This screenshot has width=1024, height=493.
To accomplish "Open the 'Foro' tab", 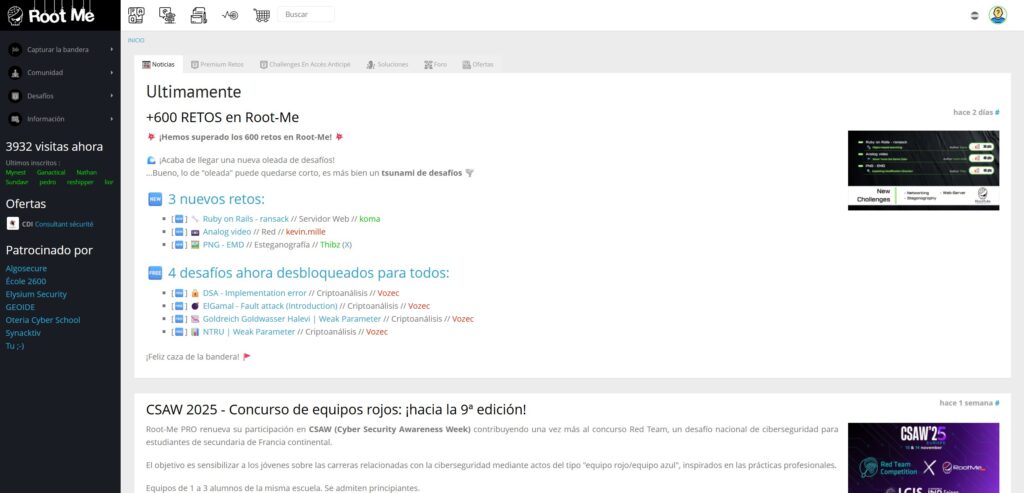I will tap(435, 64).
